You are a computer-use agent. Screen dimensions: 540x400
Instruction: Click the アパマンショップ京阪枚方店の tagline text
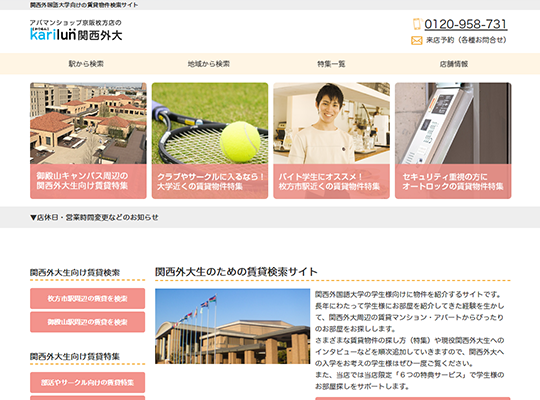(x=75, y=23)
